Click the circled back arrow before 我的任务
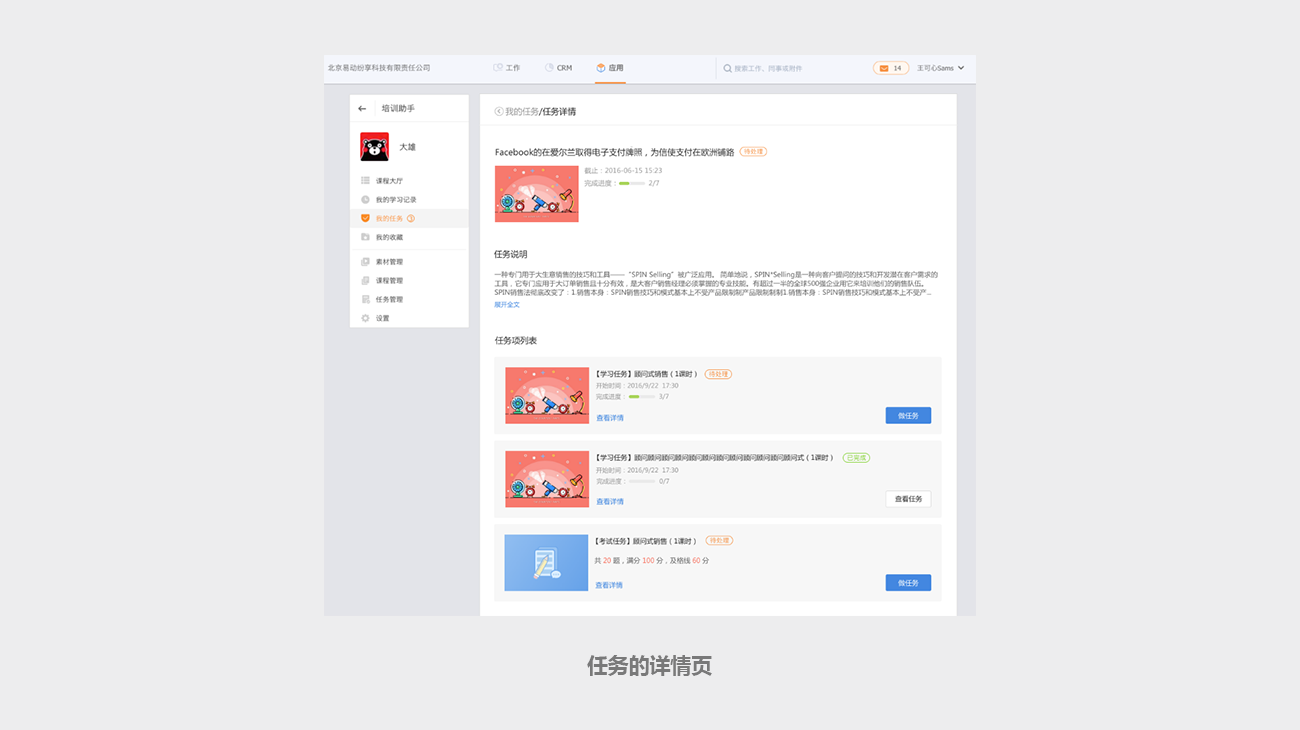This screenshot has height=730, width=1300. point(499,112)
